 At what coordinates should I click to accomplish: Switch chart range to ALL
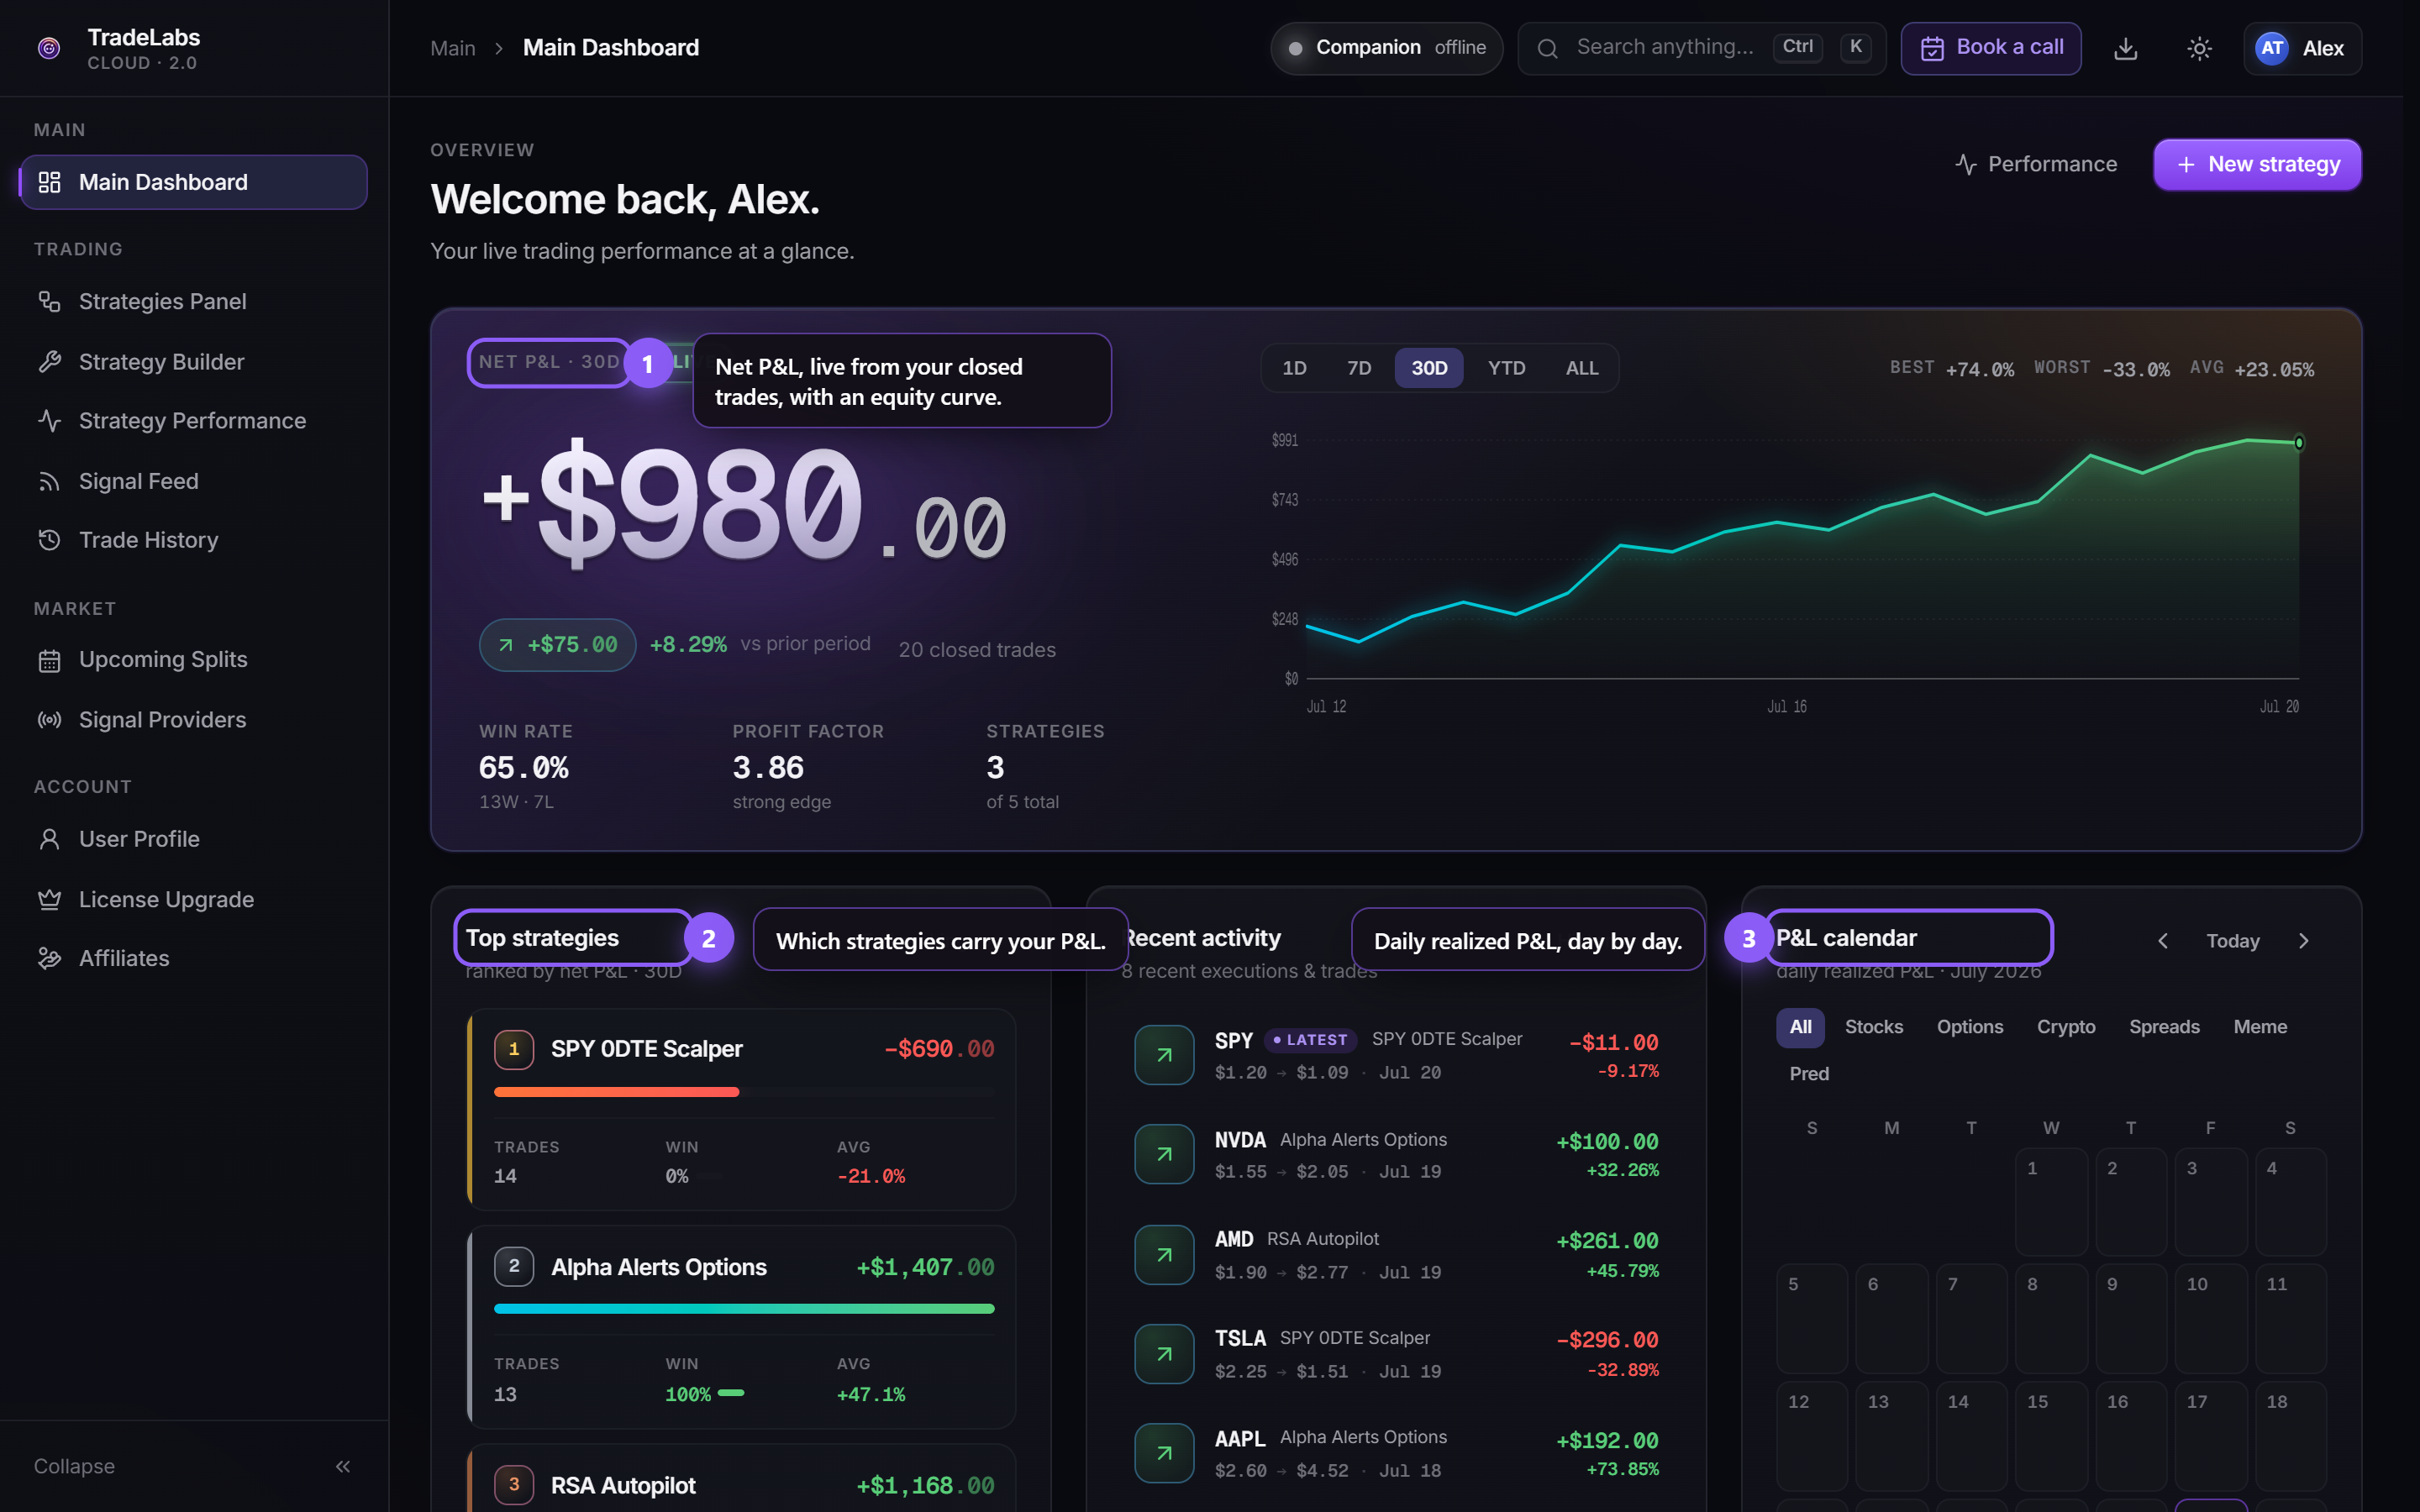click(x=1582, y=368)
